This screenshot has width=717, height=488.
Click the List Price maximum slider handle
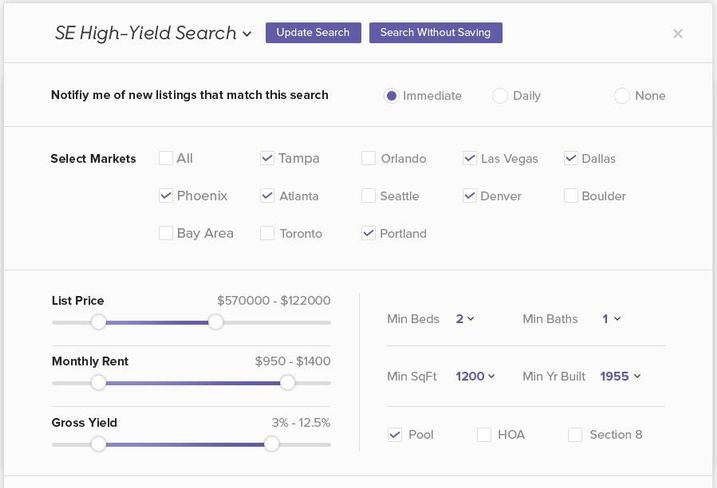[216, 322]
